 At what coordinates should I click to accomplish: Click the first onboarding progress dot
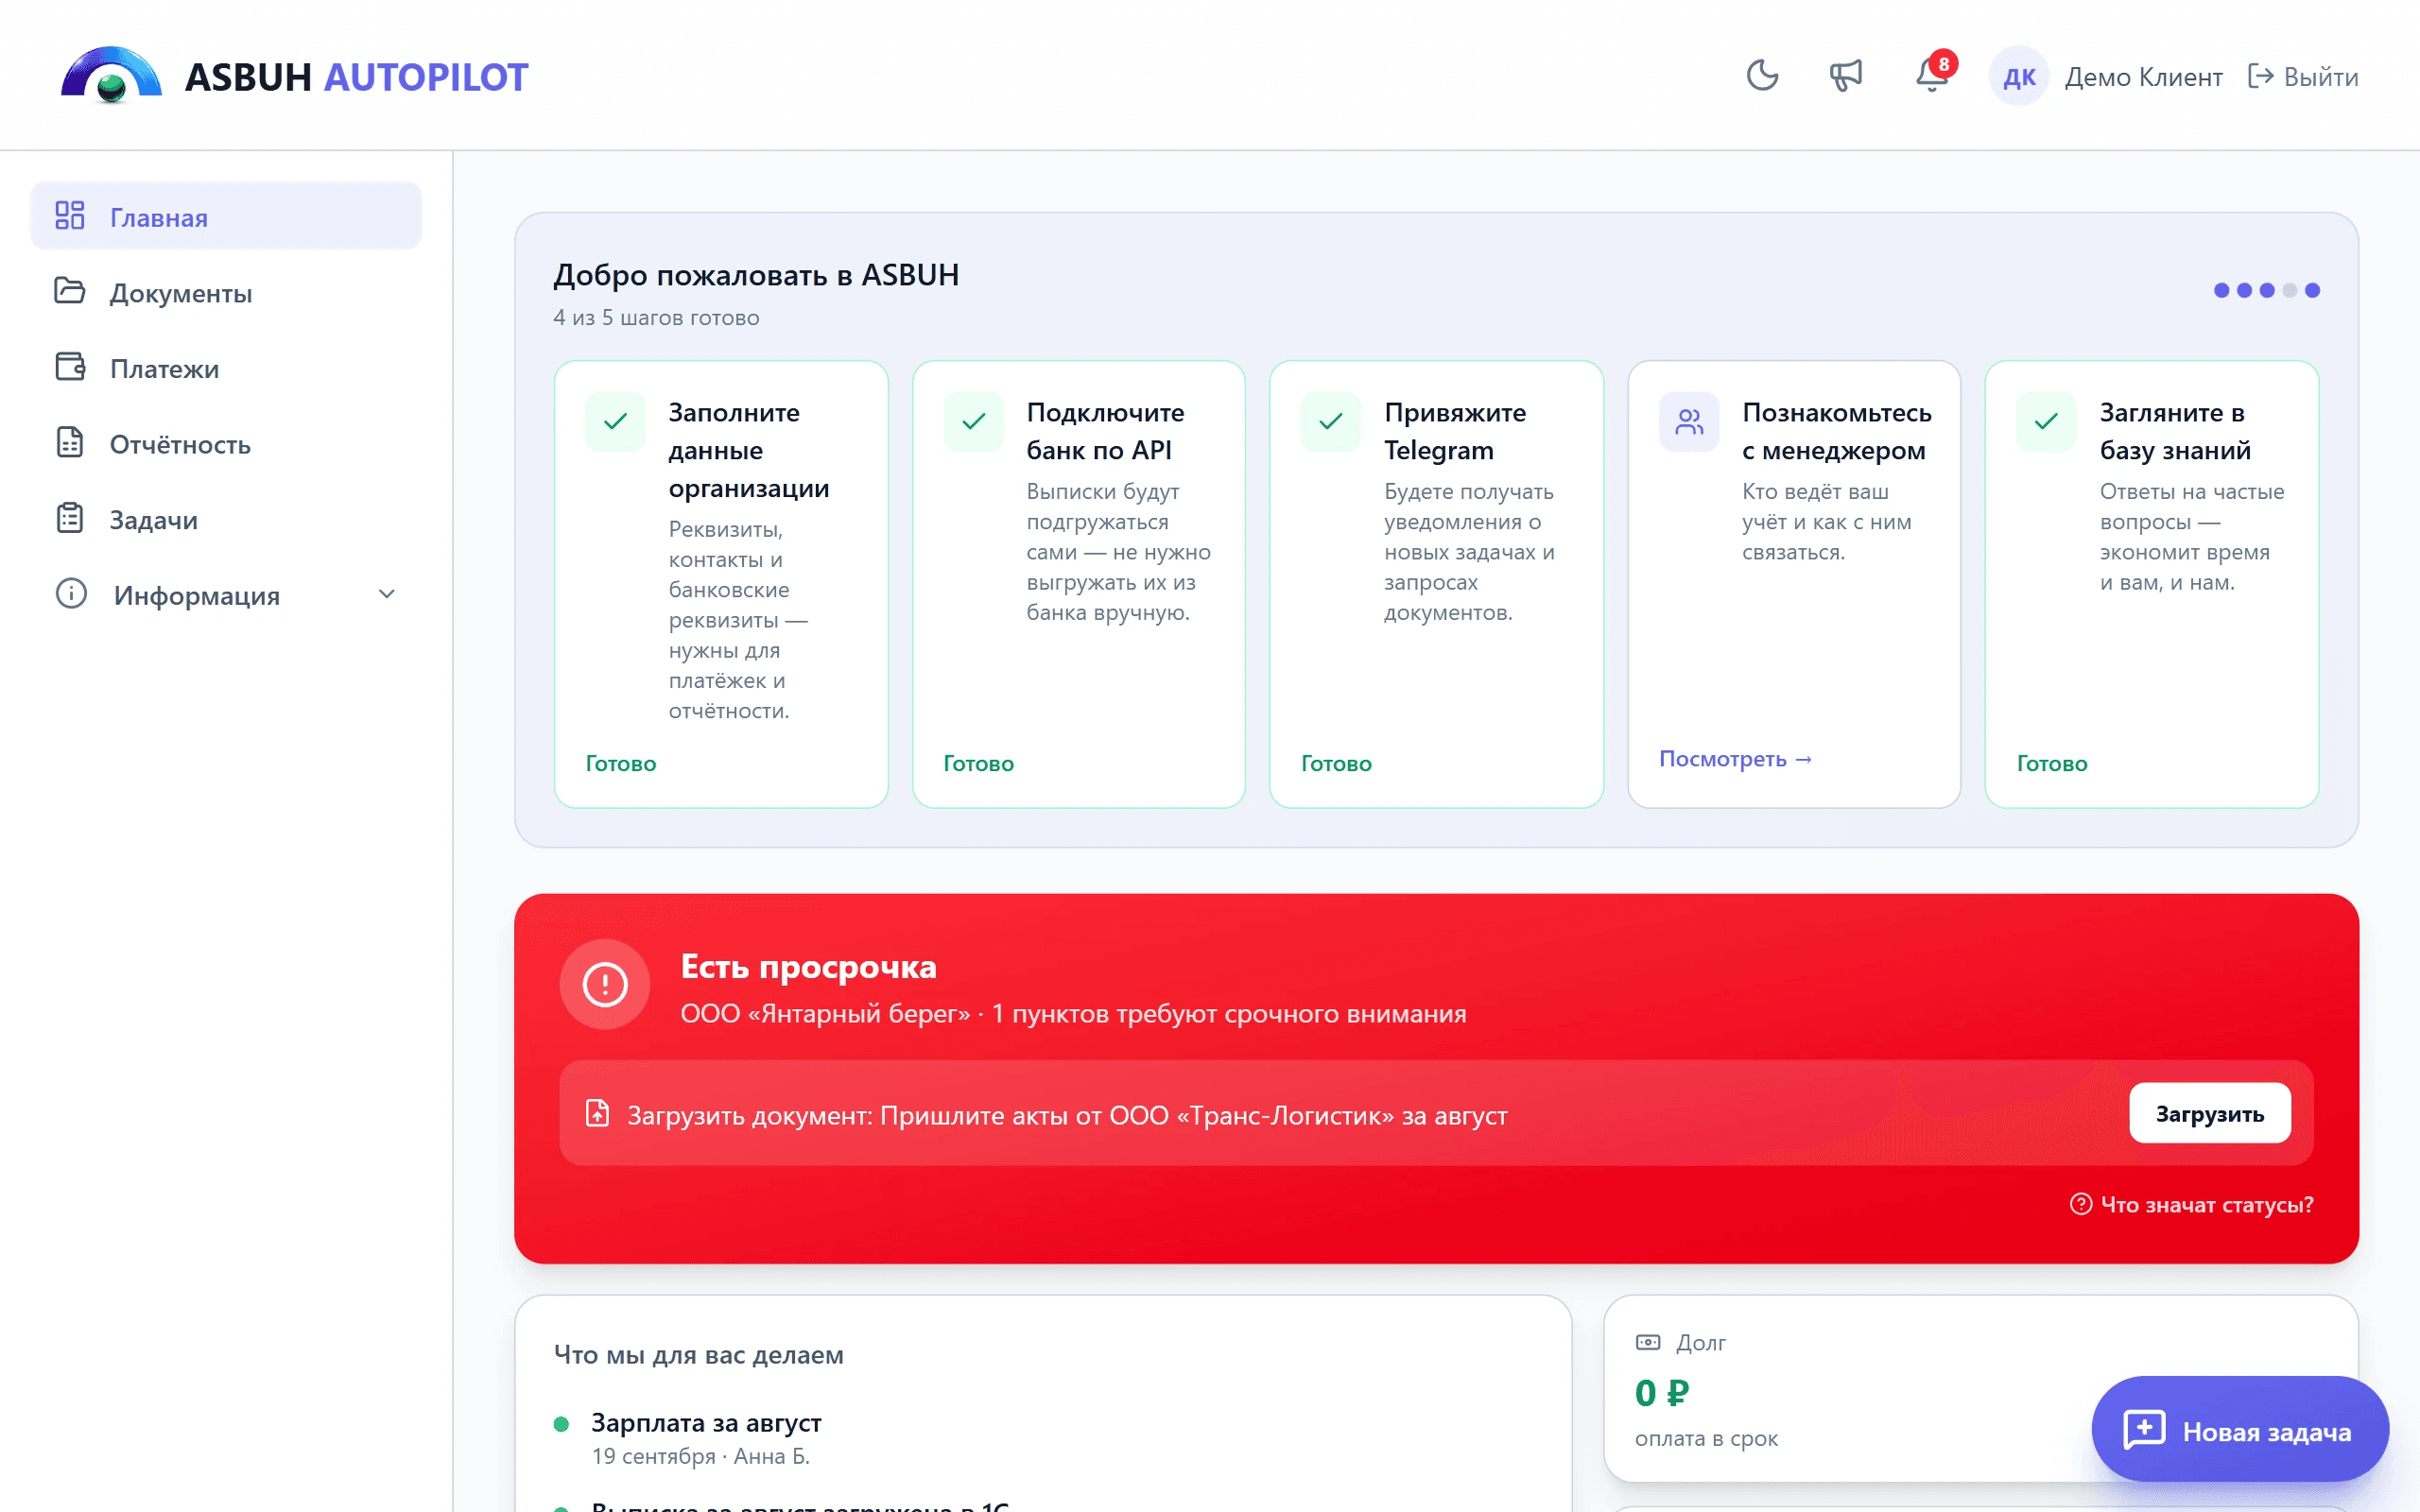pos(2221,290)
